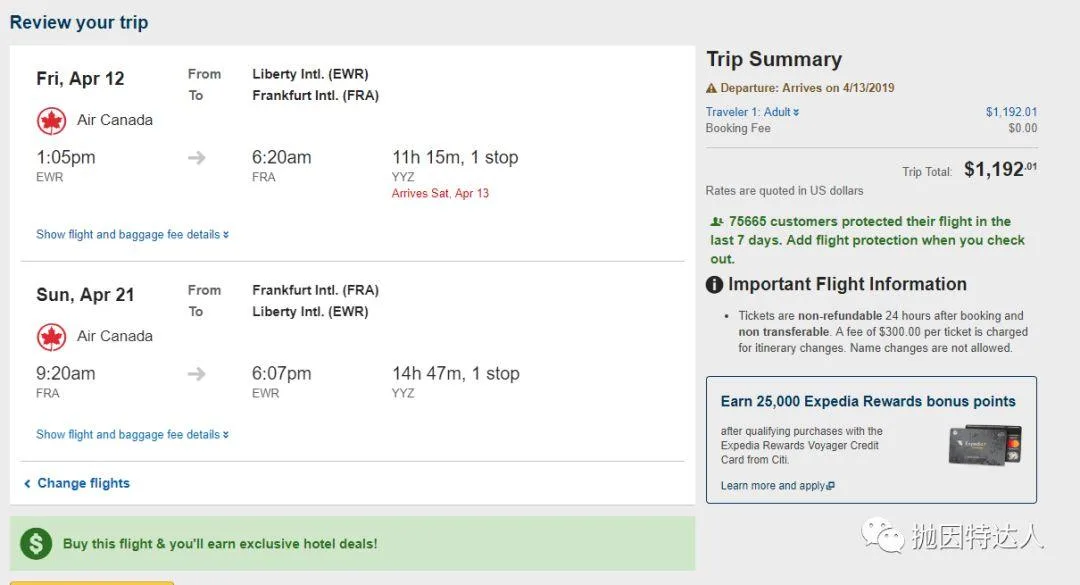Screen dimensions: 1080x585
Task: Click the Trip Summary heading
Action: [774, 59]
